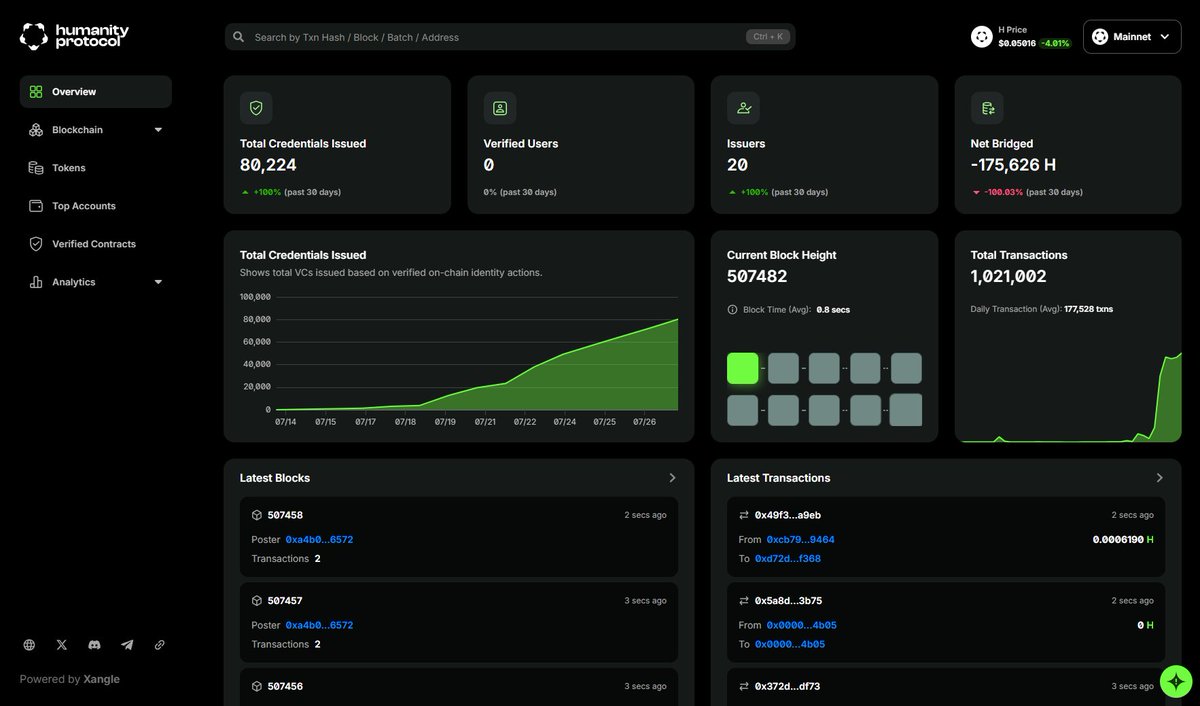
Task: Click the 1,021,002 total transactions value
Action: click(1009, 277)
